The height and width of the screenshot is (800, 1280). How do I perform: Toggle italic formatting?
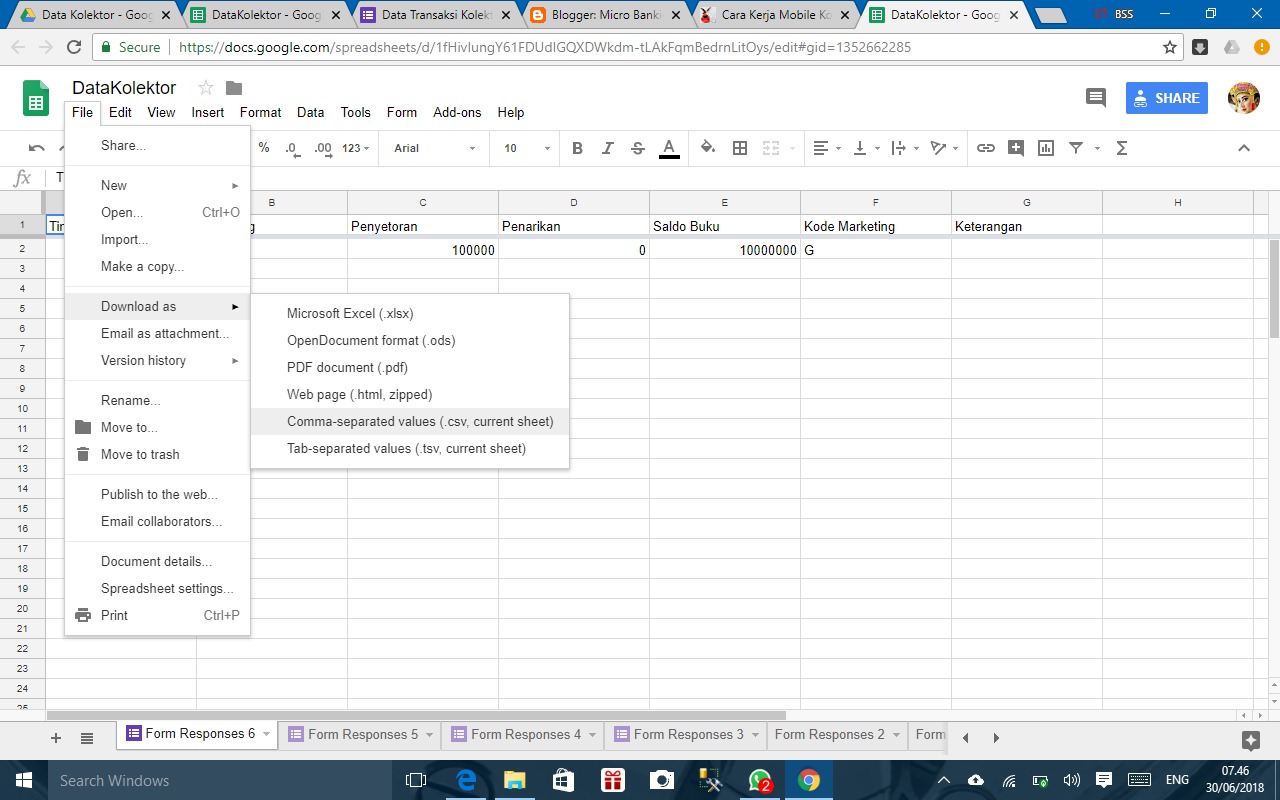(x=607, y=147)
